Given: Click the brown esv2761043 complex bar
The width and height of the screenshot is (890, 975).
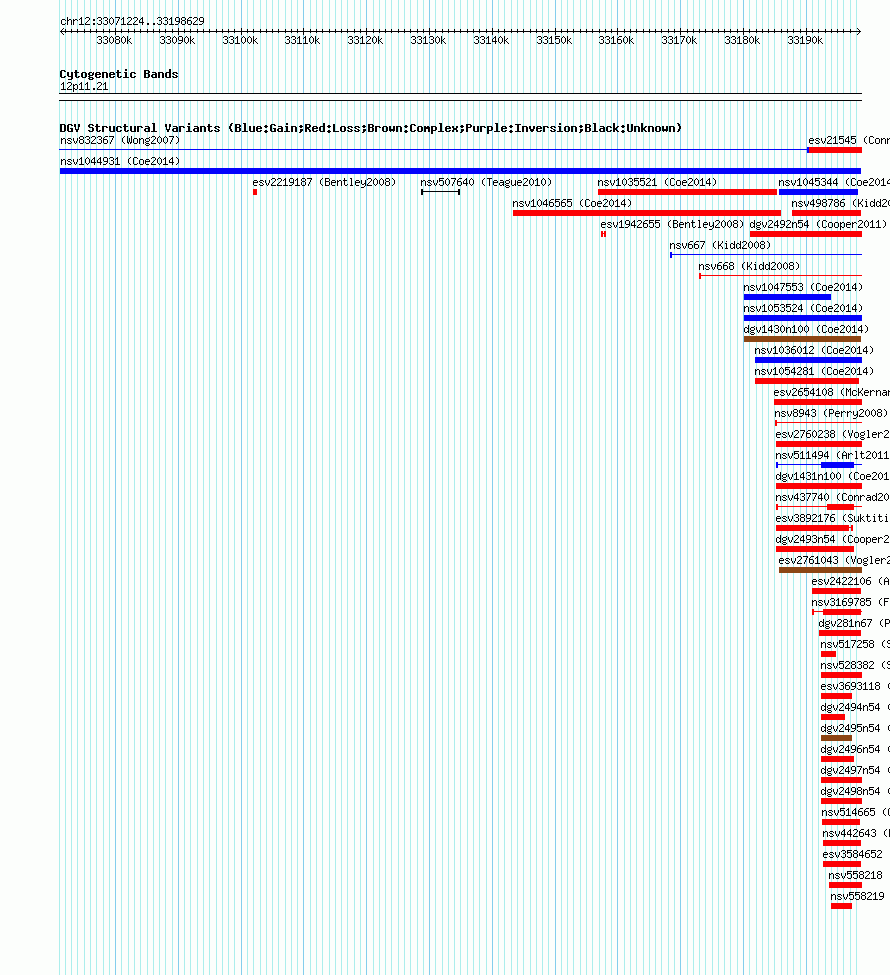Looking at the screenshot, I should (820, 570).
